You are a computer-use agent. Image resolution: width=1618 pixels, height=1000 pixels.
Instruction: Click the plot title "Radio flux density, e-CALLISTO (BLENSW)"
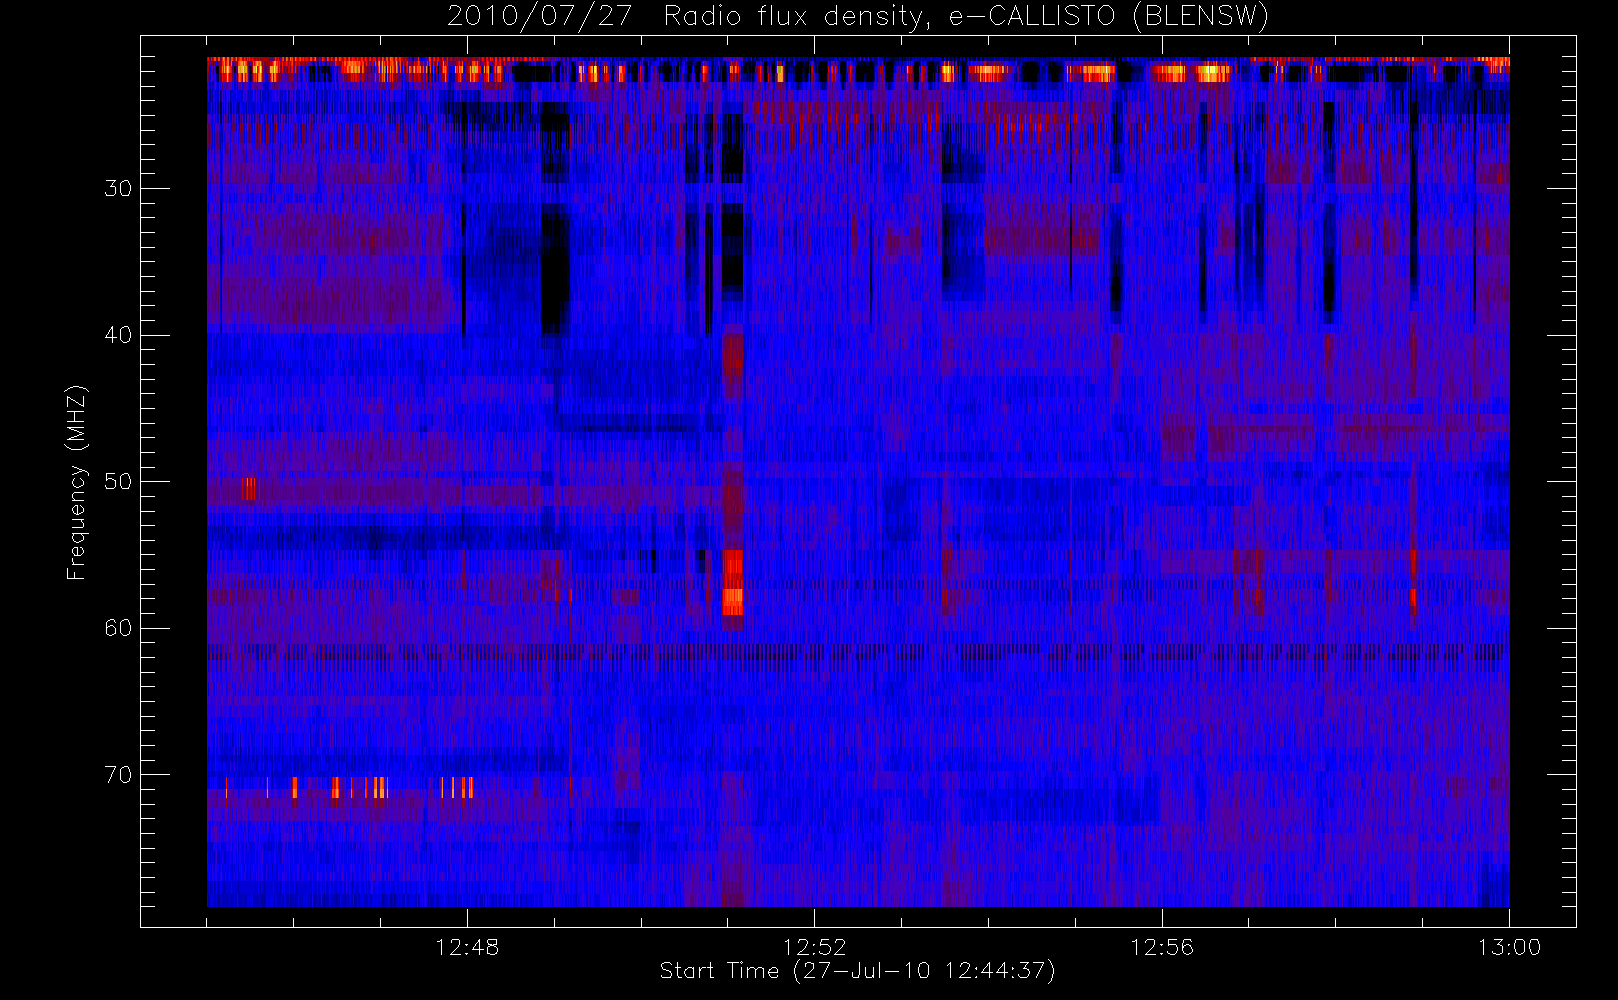click(x=966, y=16)
